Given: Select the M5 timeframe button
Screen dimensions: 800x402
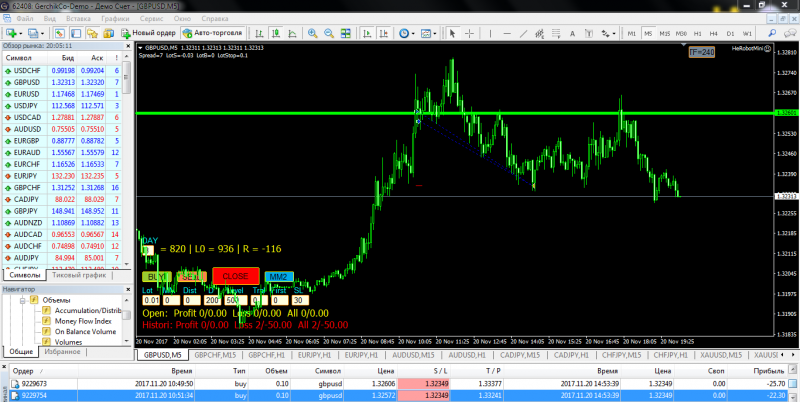Looking at the screenshot, I should (648, 33).
